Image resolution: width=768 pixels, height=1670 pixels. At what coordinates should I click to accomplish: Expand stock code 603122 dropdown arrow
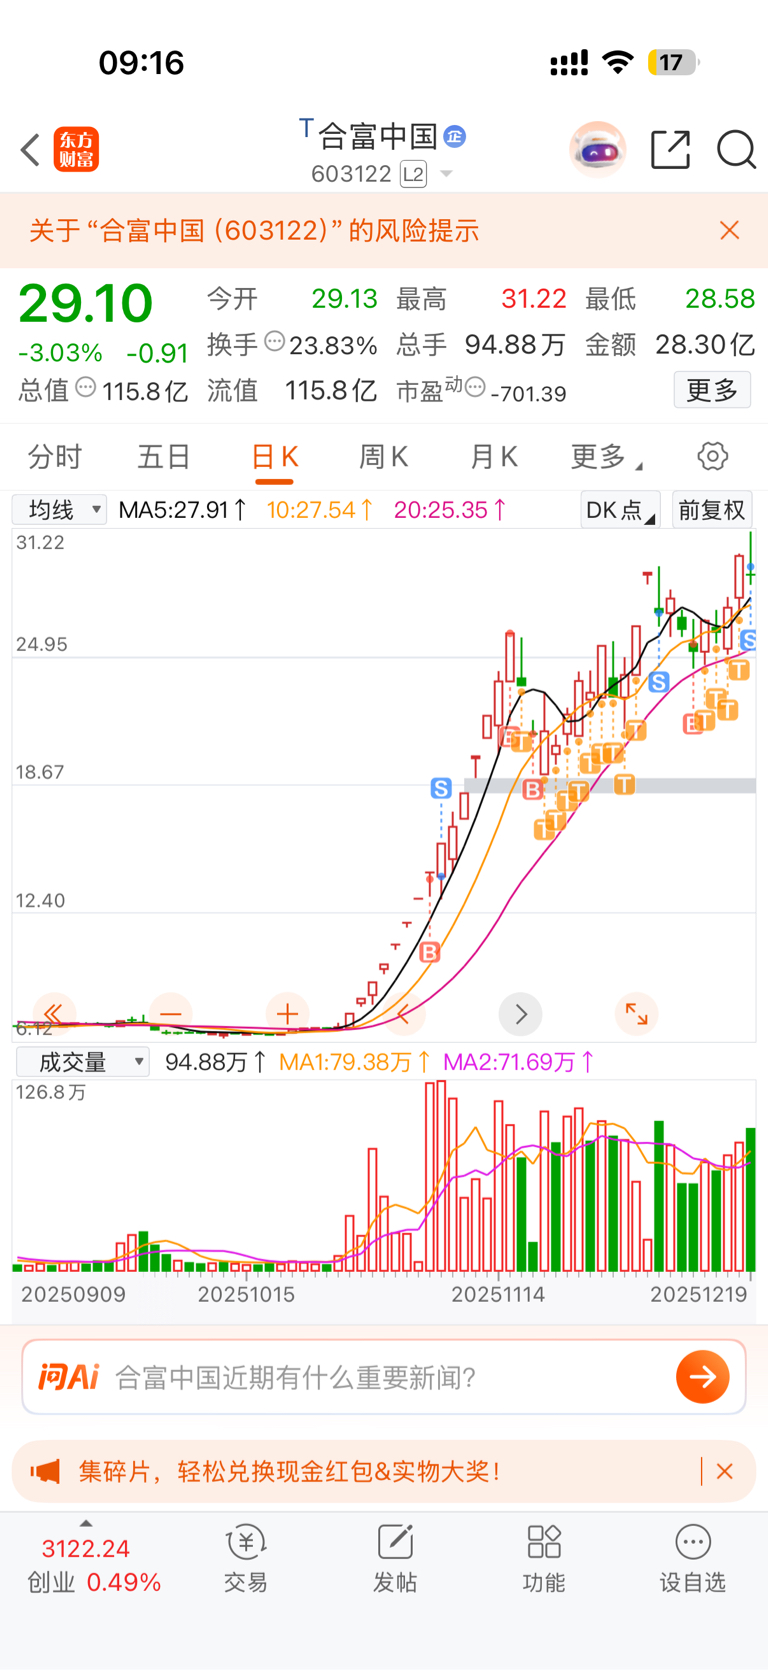tap(446, 174)
